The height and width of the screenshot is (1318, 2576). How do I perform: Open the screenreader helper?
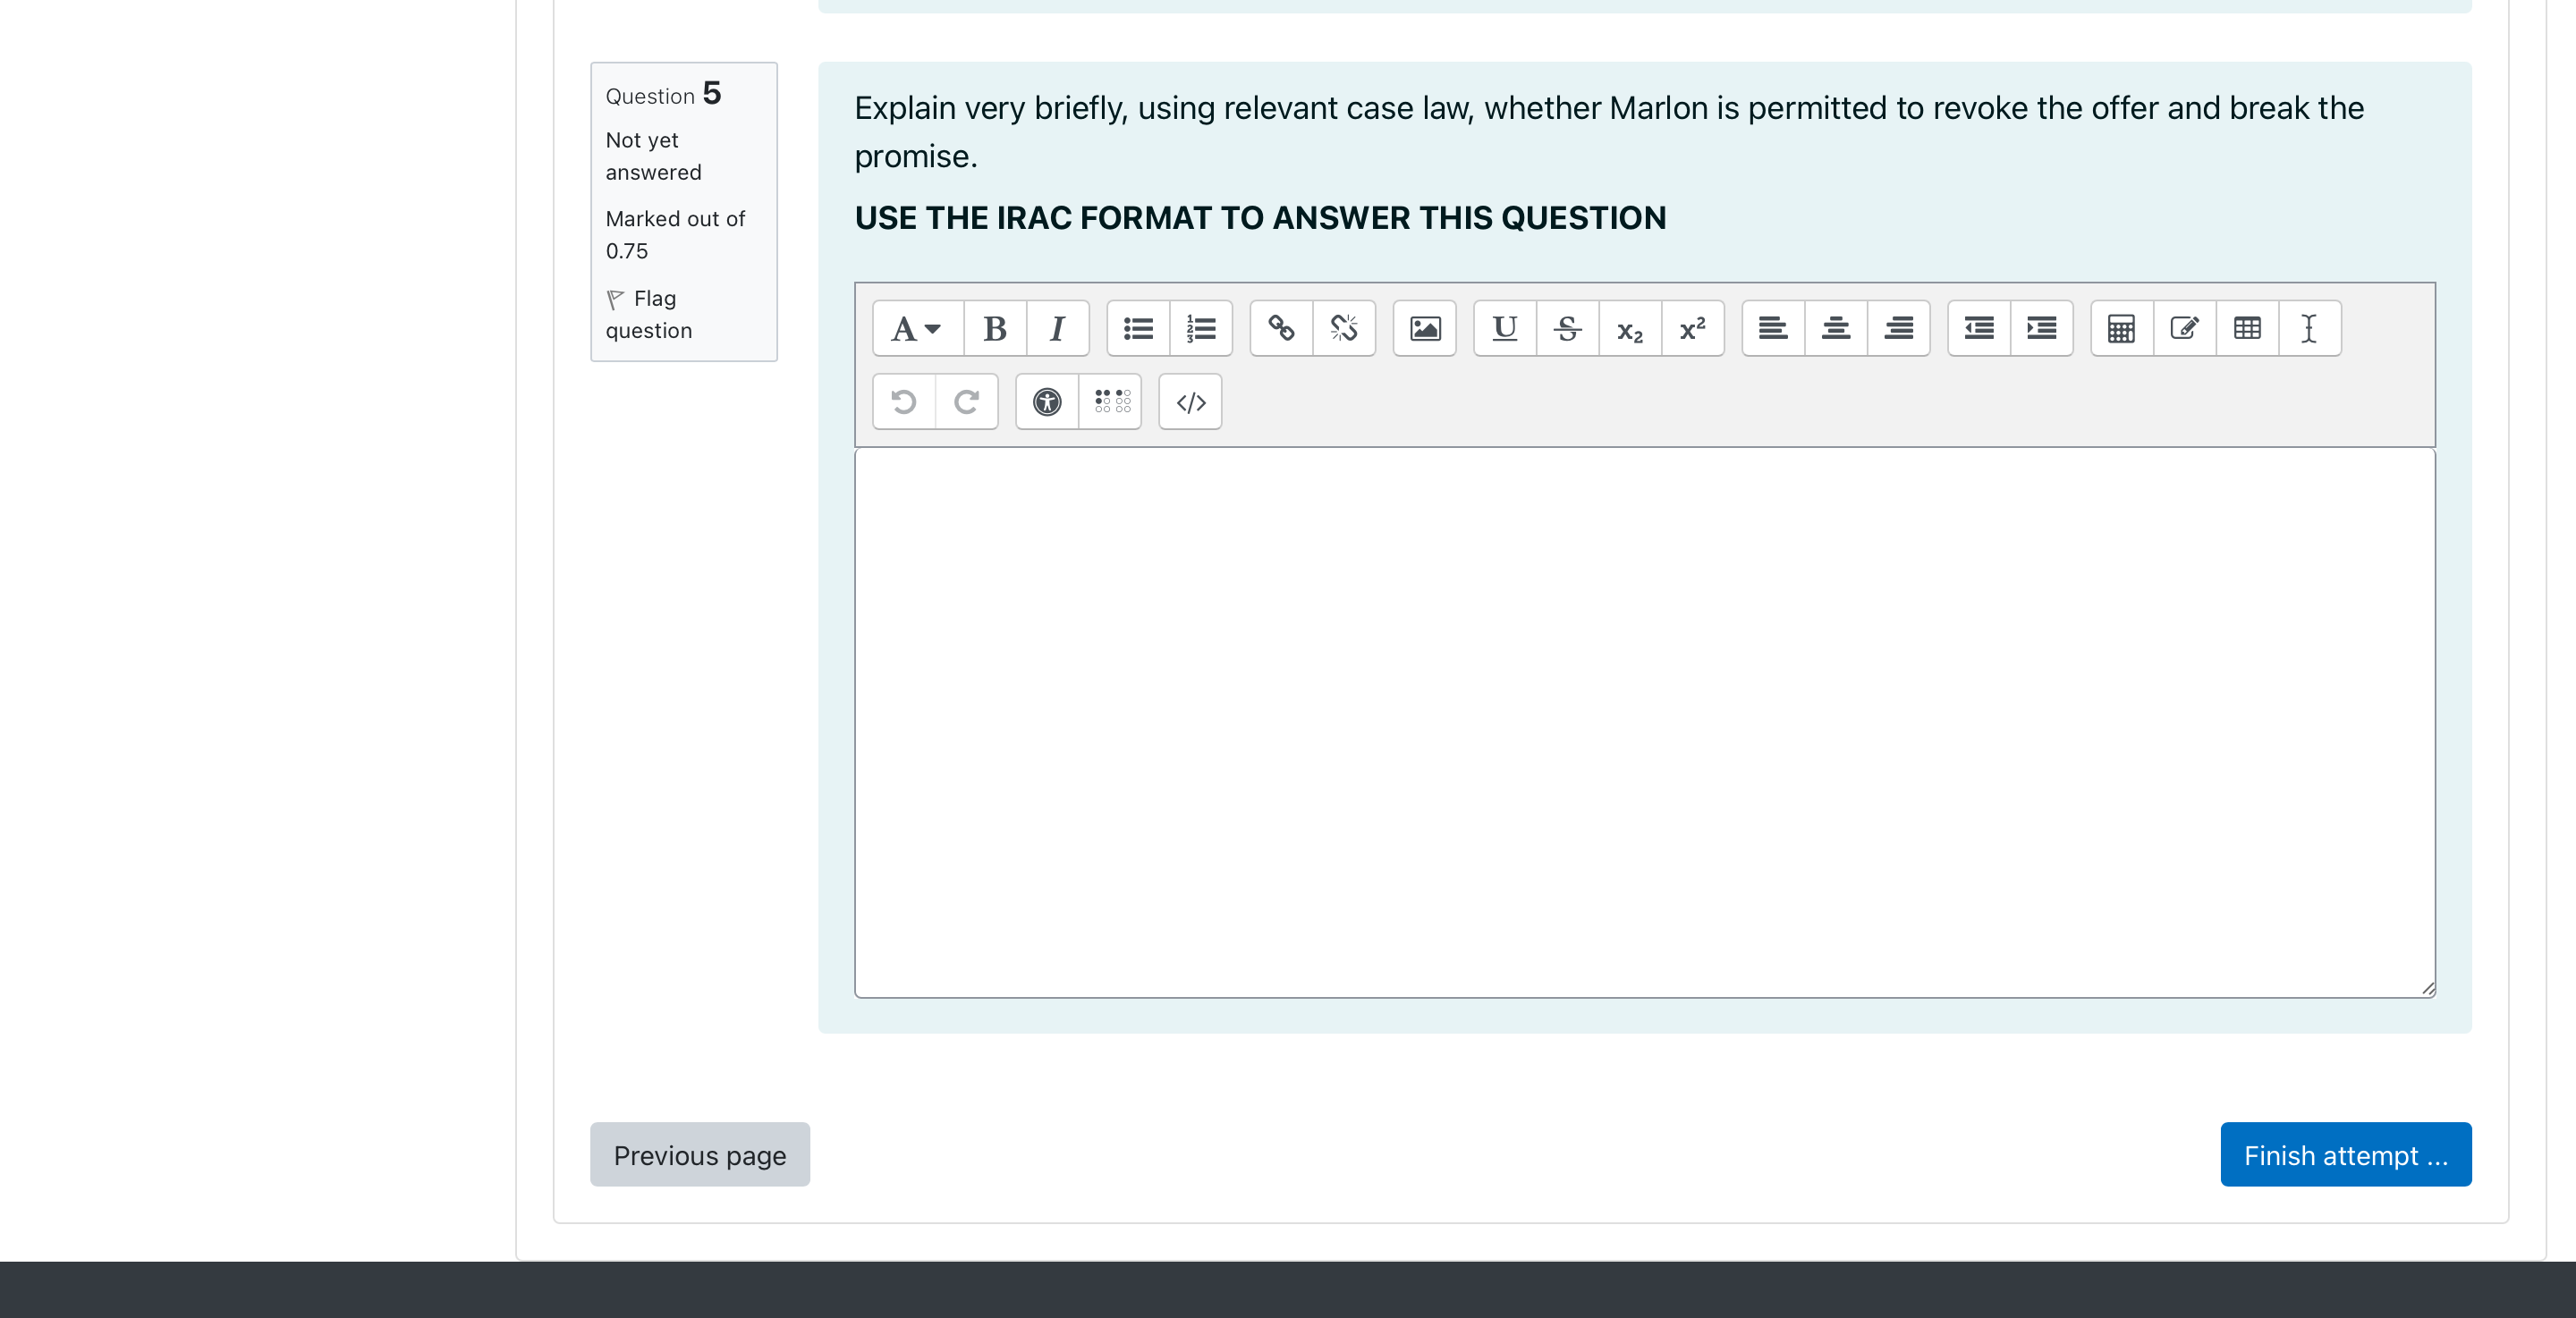[1109, 401]
